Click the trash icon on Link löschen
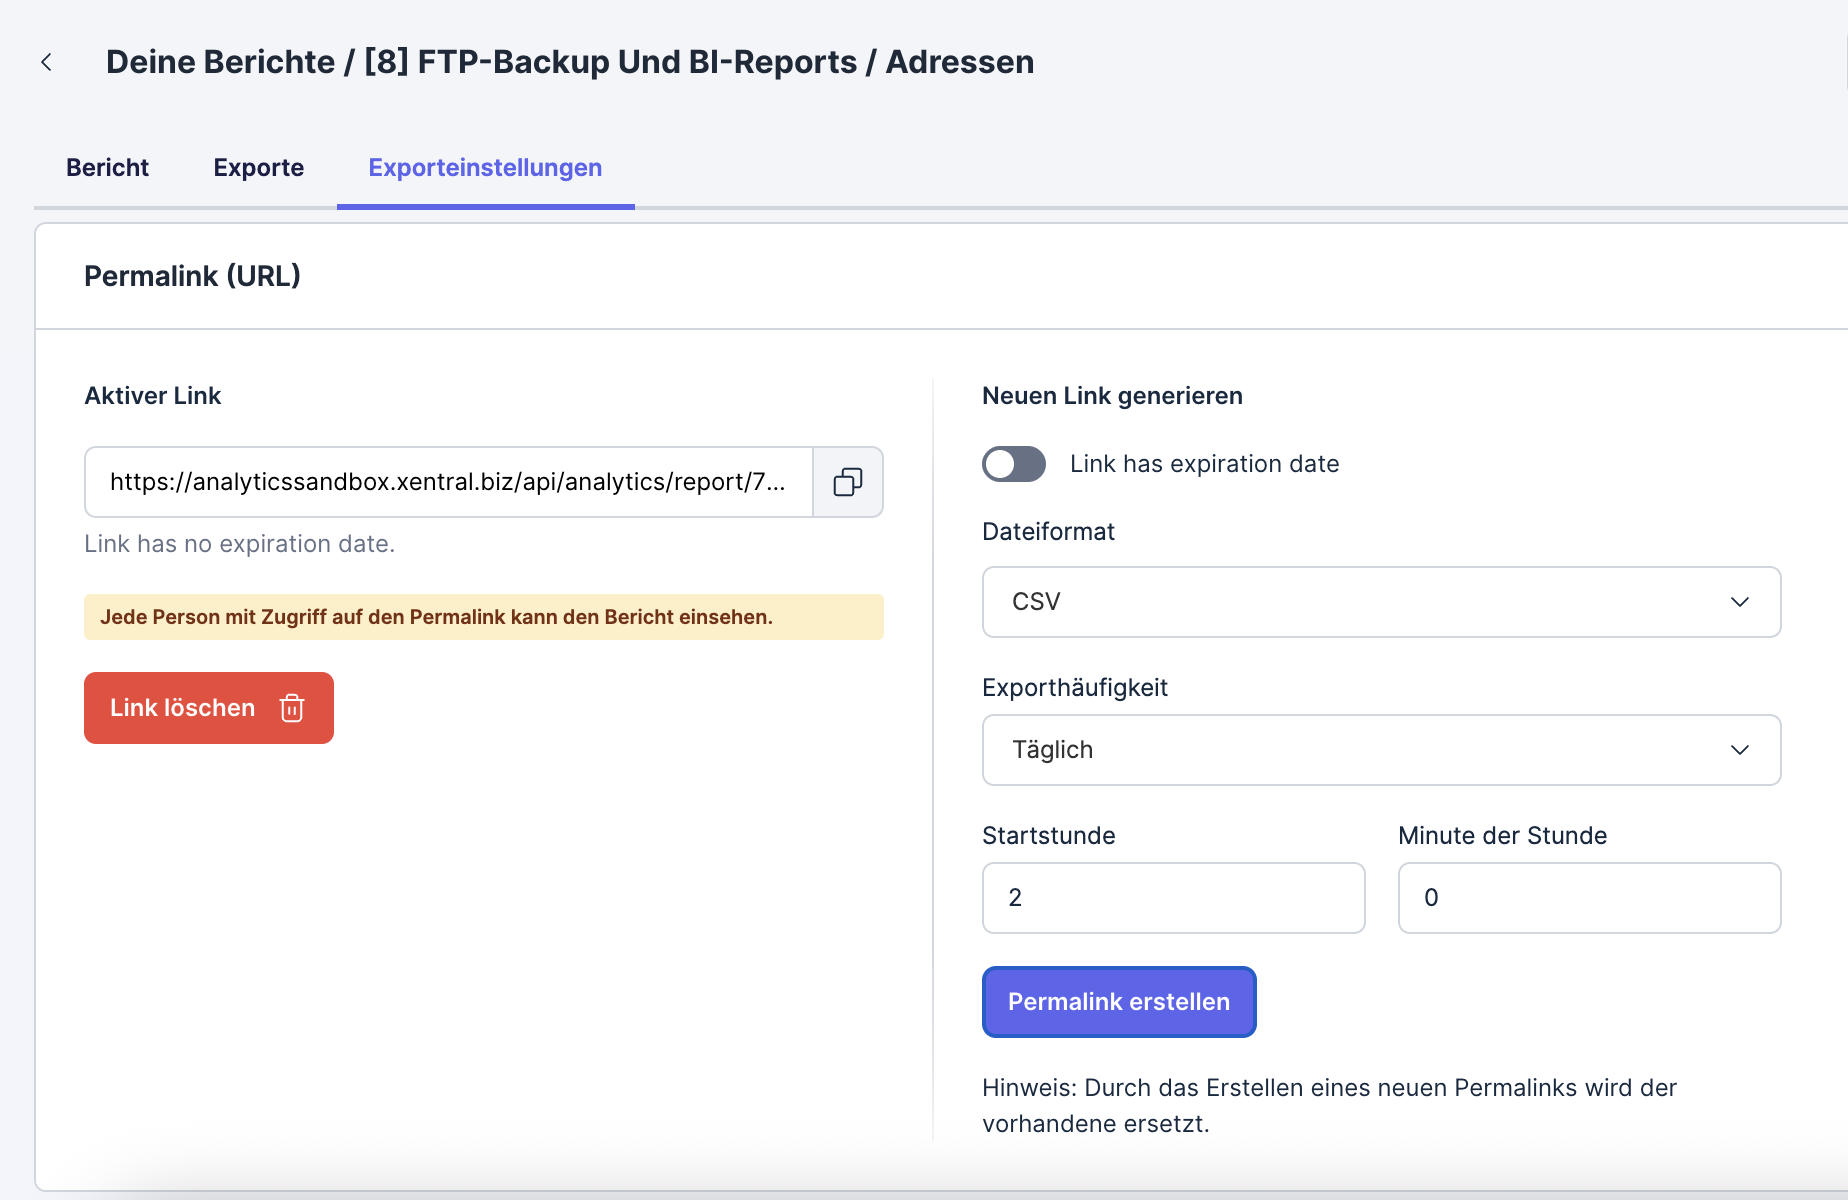Screen dimensions: 1848x1200 (x=292, y=708)
